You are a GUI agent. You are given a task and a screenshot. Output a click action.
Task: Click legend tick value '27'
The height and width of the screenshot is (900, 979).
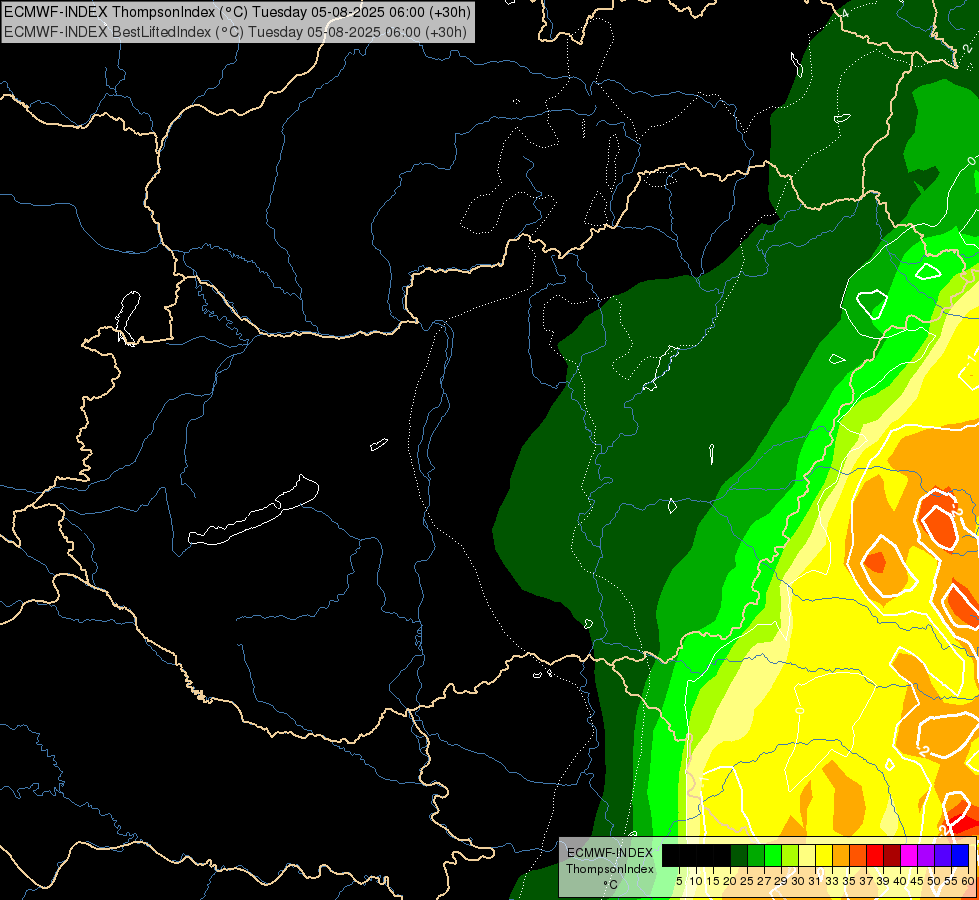[x=764, y=881]
